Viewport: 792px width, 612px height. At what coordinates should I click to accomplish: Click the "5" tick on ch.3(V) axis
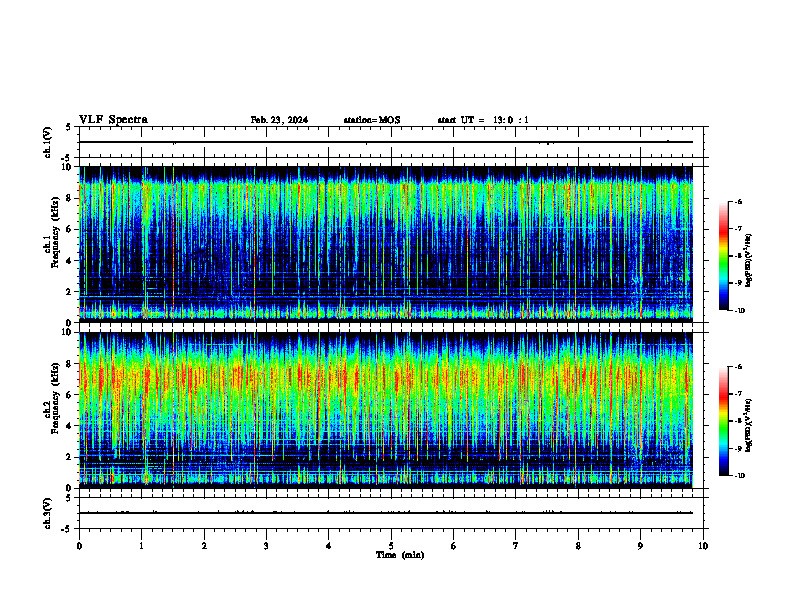pos(69,498)
